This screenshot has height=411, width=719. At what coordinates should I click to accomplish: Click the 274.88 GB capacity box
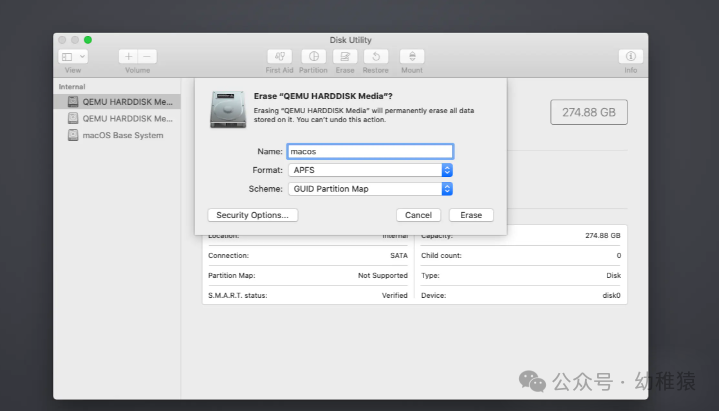(x=589, y=112)
